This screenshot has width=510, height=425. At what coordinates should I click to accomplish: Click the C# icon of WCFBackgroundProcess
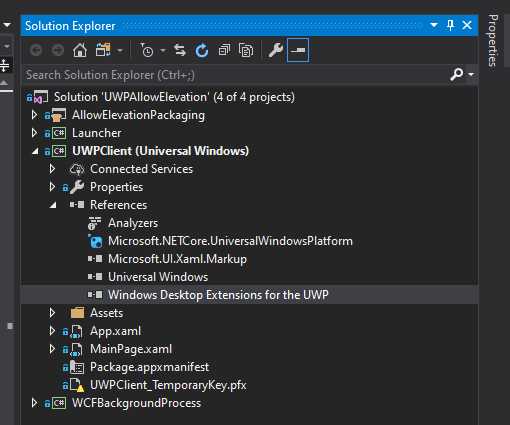(x=59, y=403)
